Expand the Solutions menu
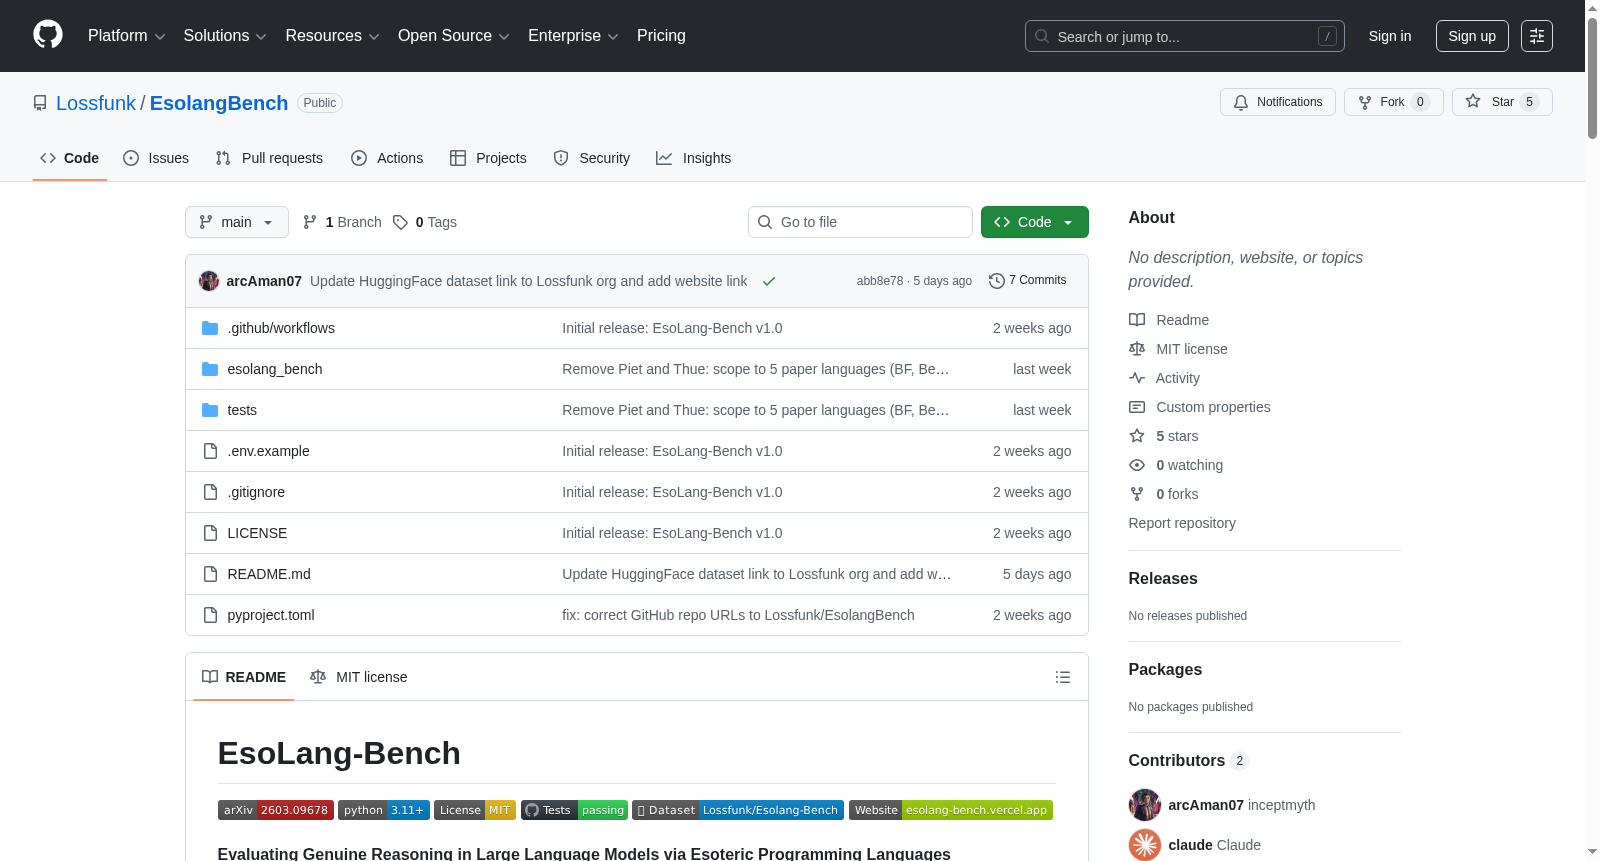 coord(225,36)
